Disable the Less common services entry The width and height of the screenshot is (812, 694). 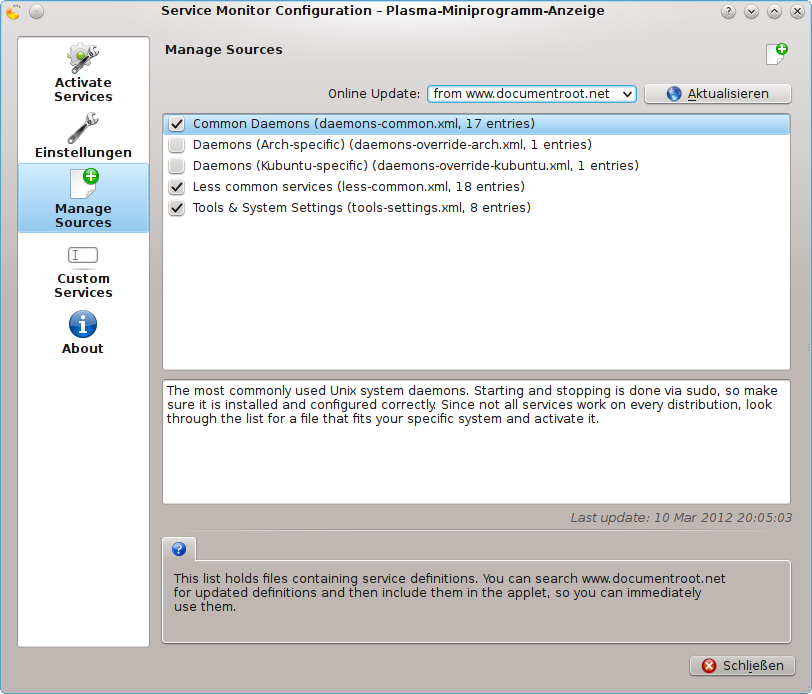[177, 187]
